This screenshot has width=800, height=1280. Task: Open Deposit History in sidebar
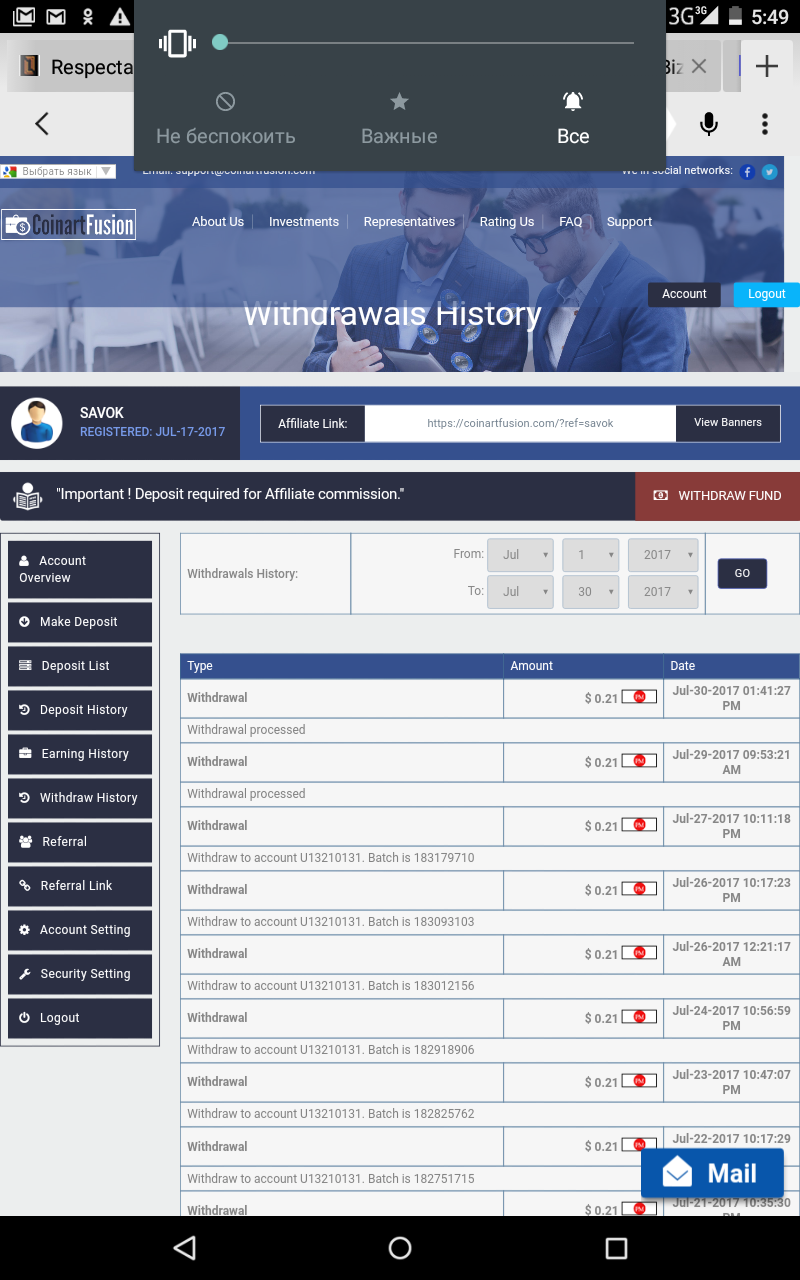click(x=80, y=710)
